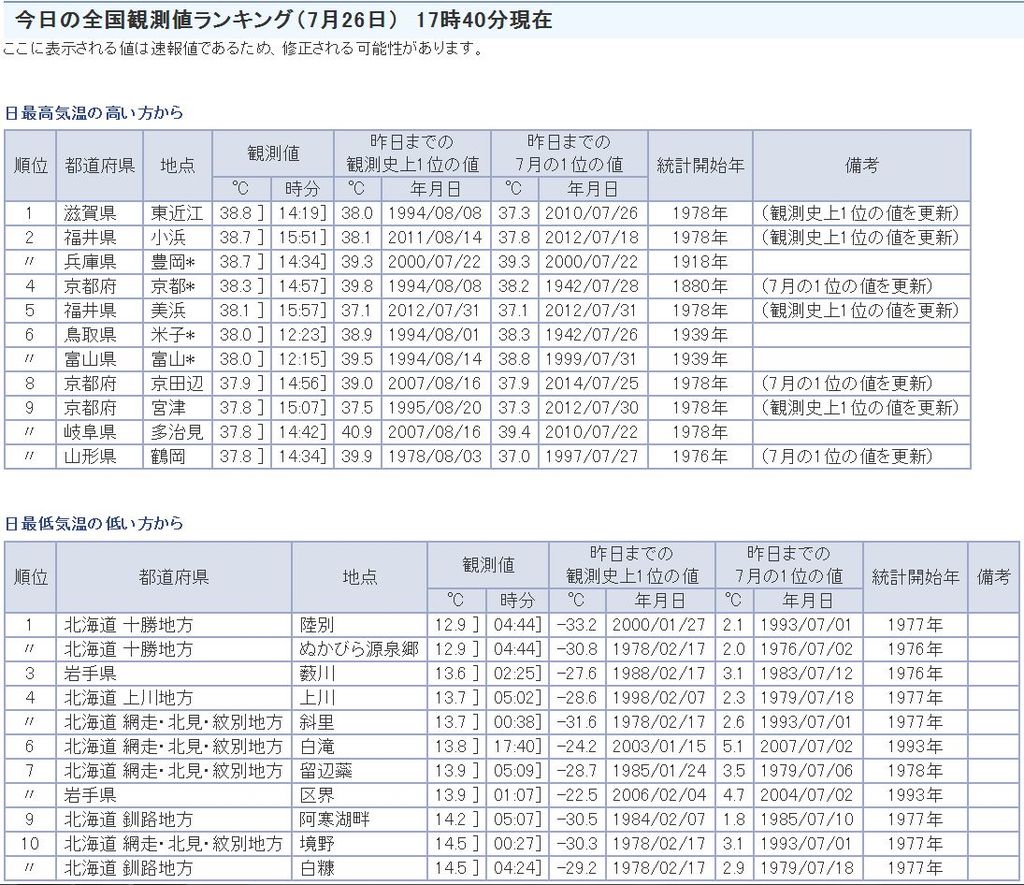
Task: Click the ぬかびら源泉郷 location
Action: [x=358, y=649]
